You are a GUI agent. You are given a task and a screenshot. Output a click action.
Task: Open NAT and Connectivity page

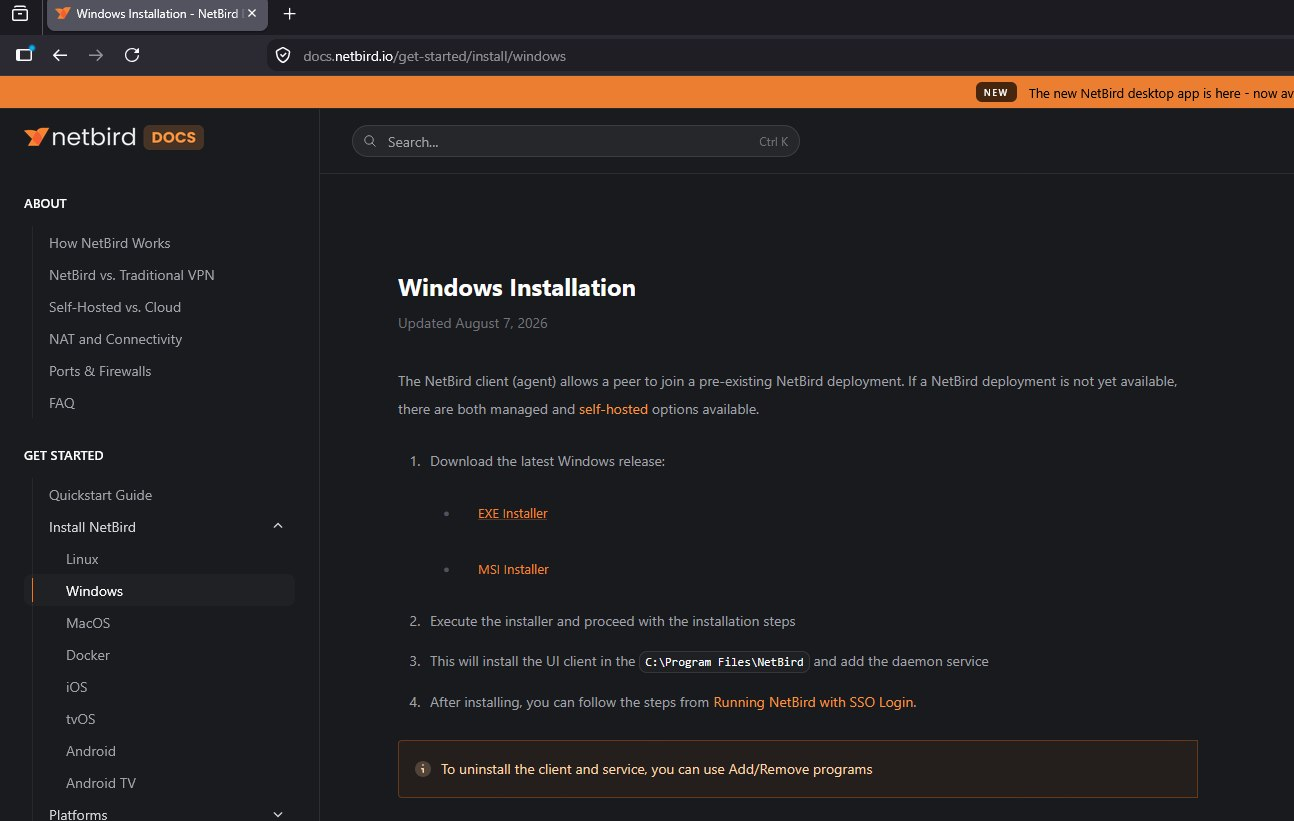tap(116, 339)
